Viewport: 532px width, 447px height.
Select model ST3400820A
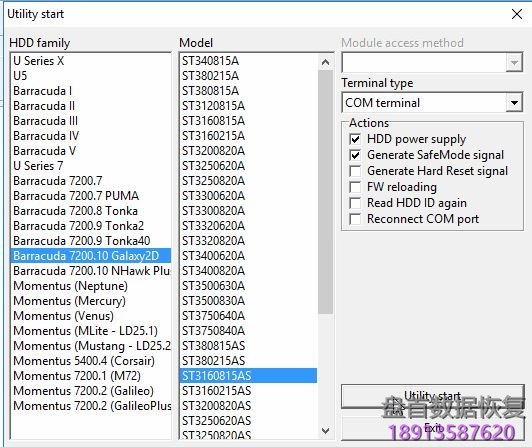point(249,271)
